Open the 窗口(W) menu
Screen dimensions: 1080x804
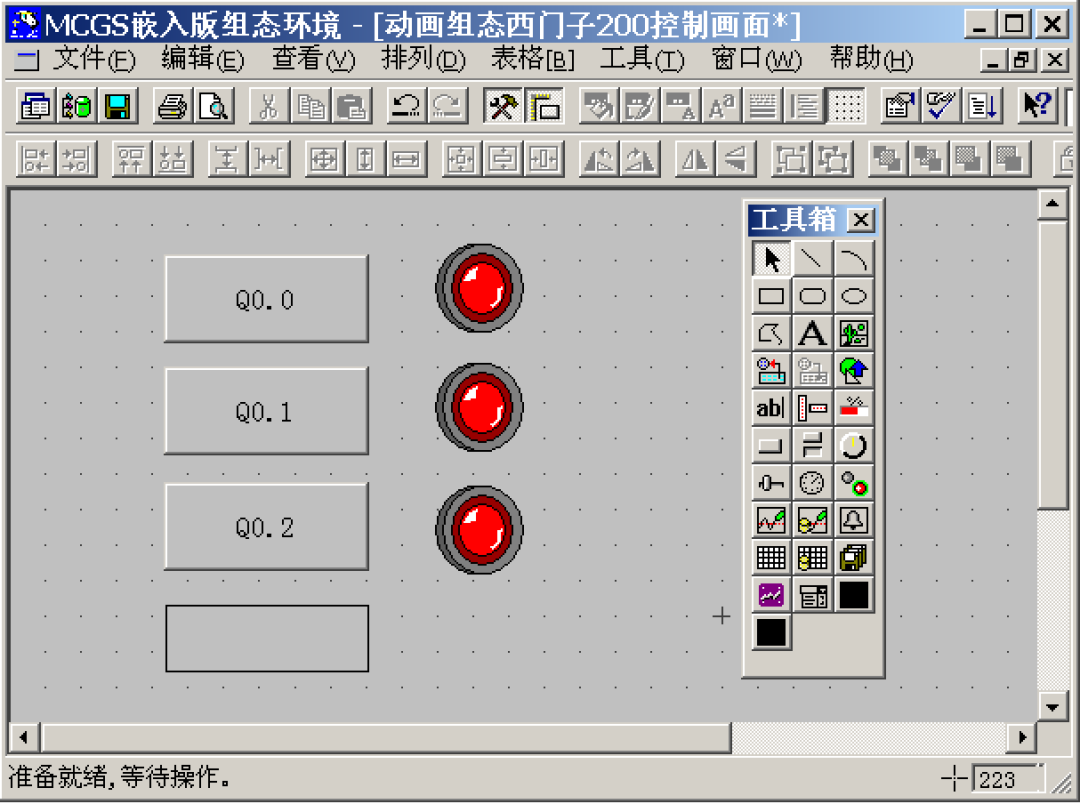pyautogui.click(x=756, y=59)
